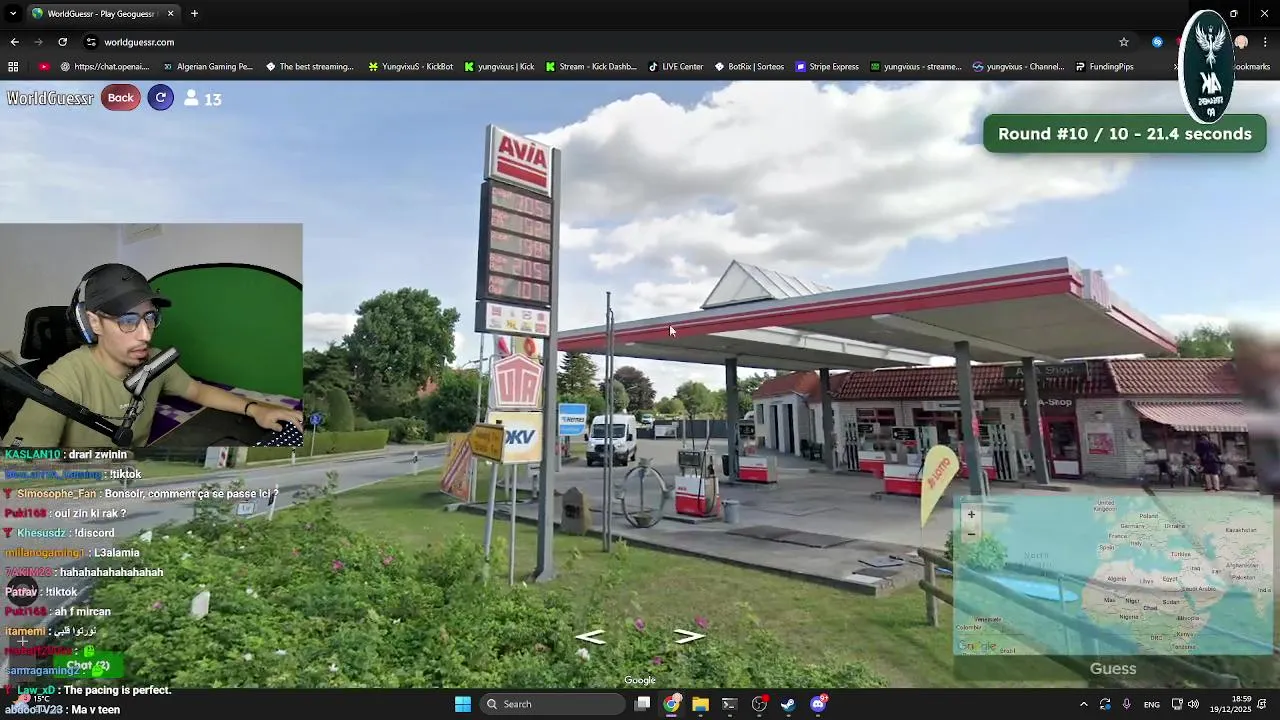Screen dimensions: 1280x720
Task: Open the yungvixus - streame... bookmark
Action: click(916, 67)
